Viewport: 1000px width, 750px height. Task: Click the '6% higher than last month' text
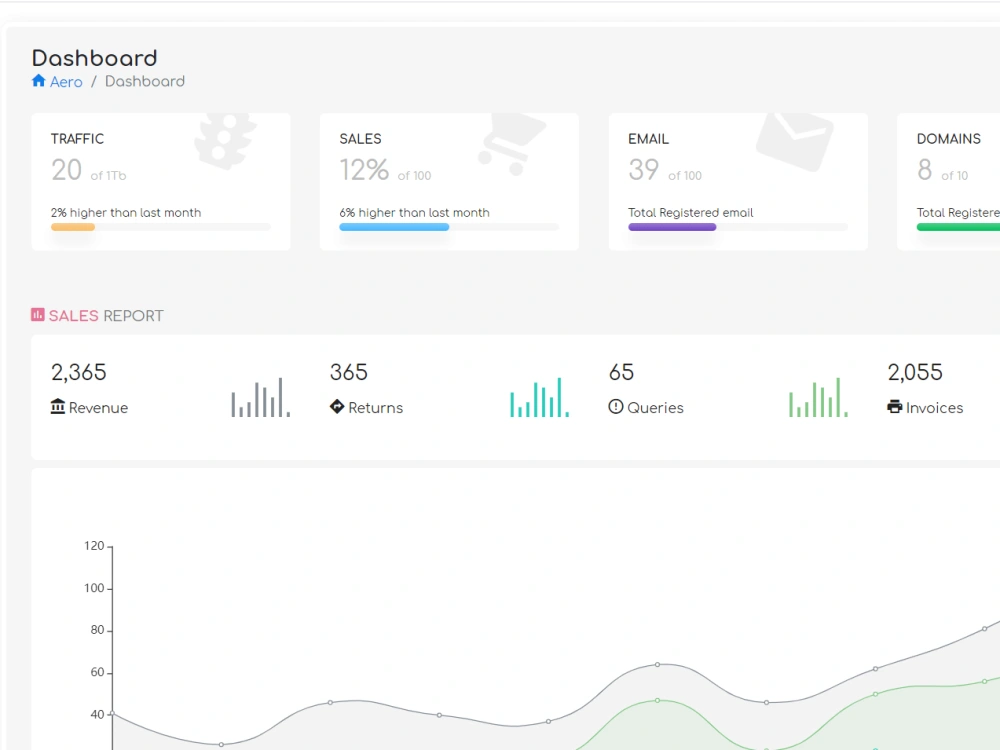(x=415, y=212)
